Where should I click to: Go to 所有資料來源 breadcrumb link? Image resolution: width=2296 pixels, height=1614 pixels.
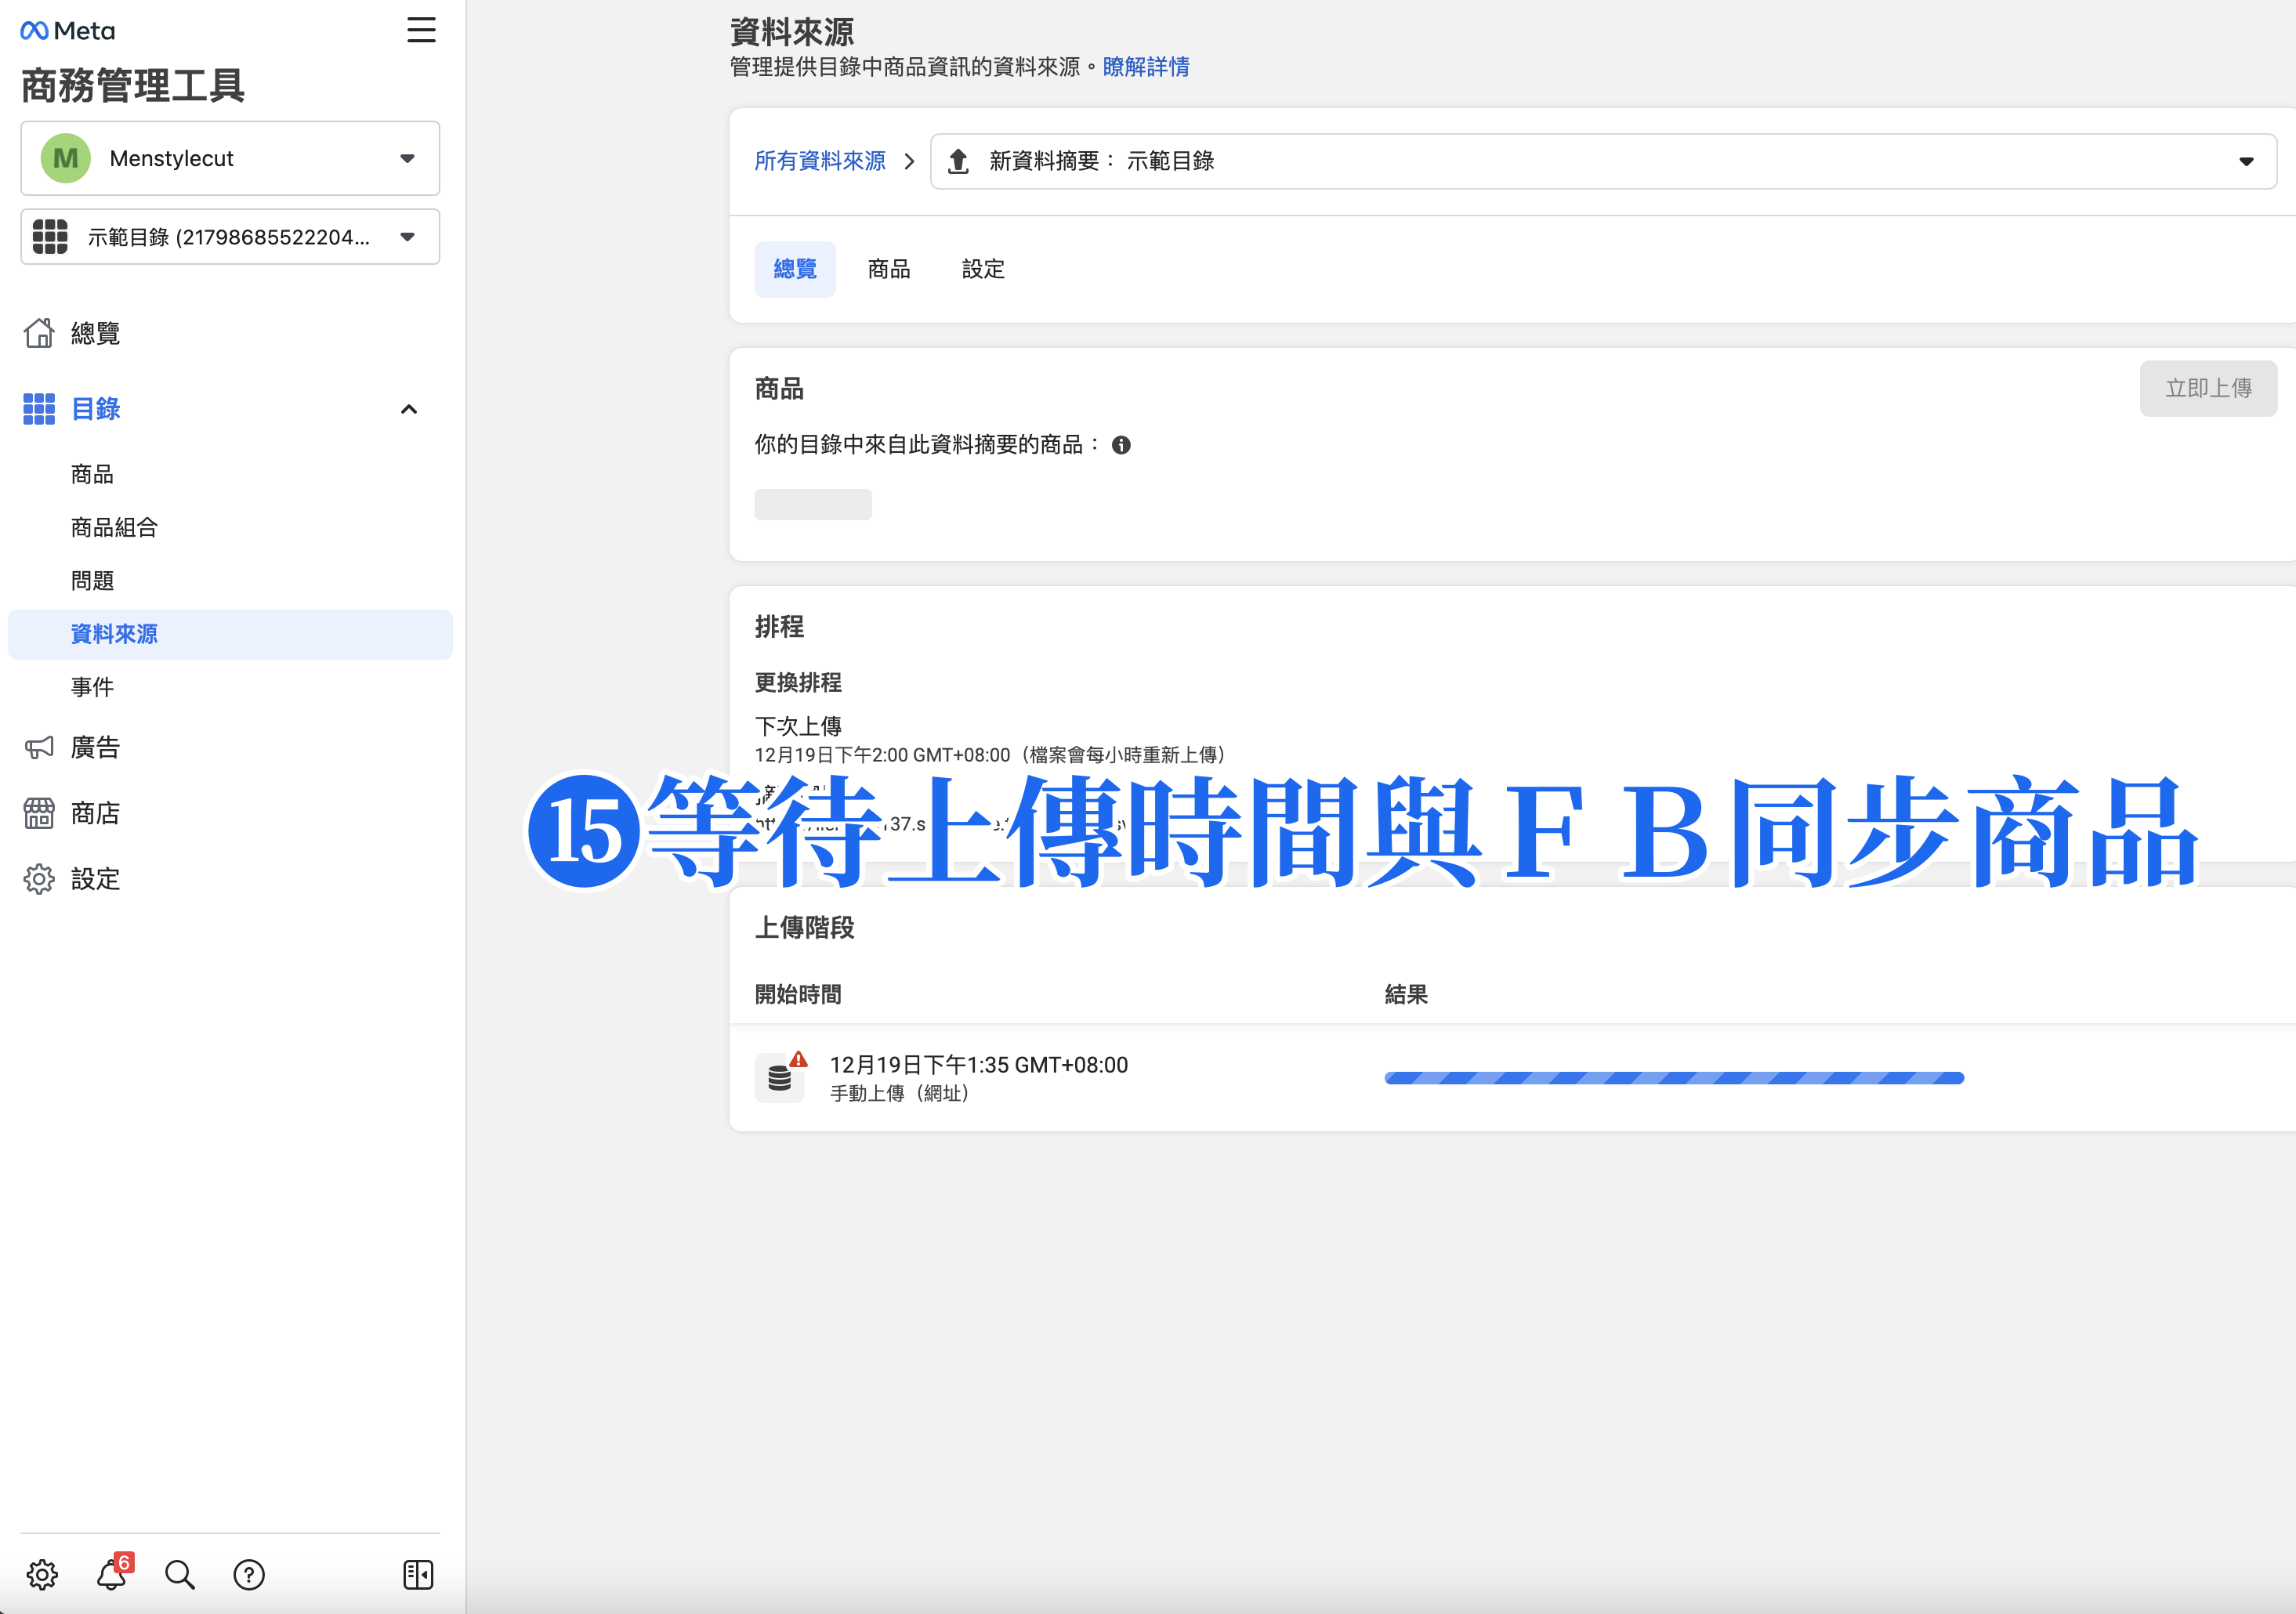pyautogui.click(x=820, y=161)
